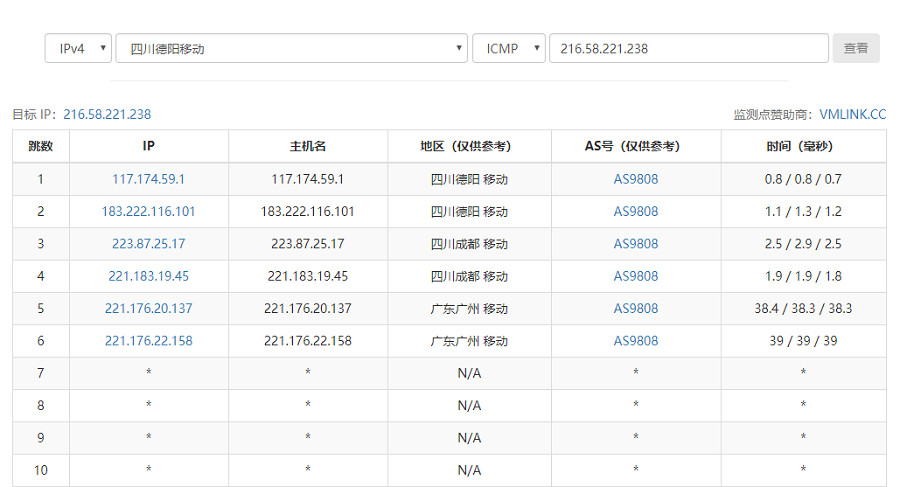900x487 pixels.
Task: Click the AS号 column header
Action: pos(636,146)
